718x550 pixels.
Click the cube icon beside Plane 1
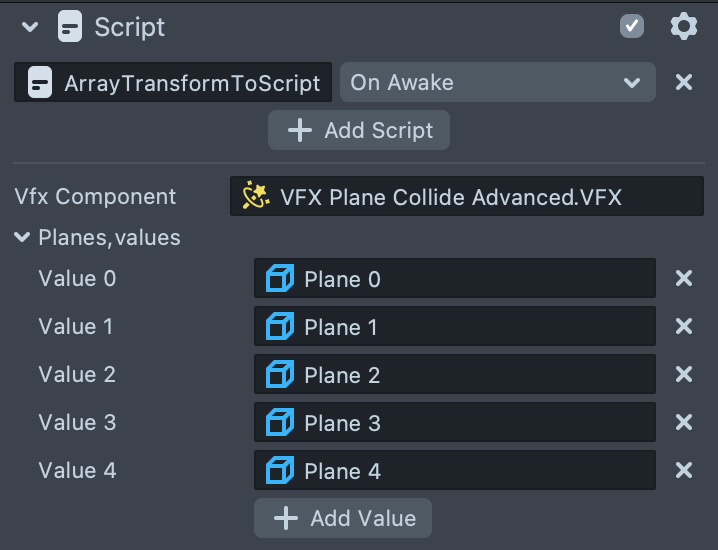coord(280,327)
